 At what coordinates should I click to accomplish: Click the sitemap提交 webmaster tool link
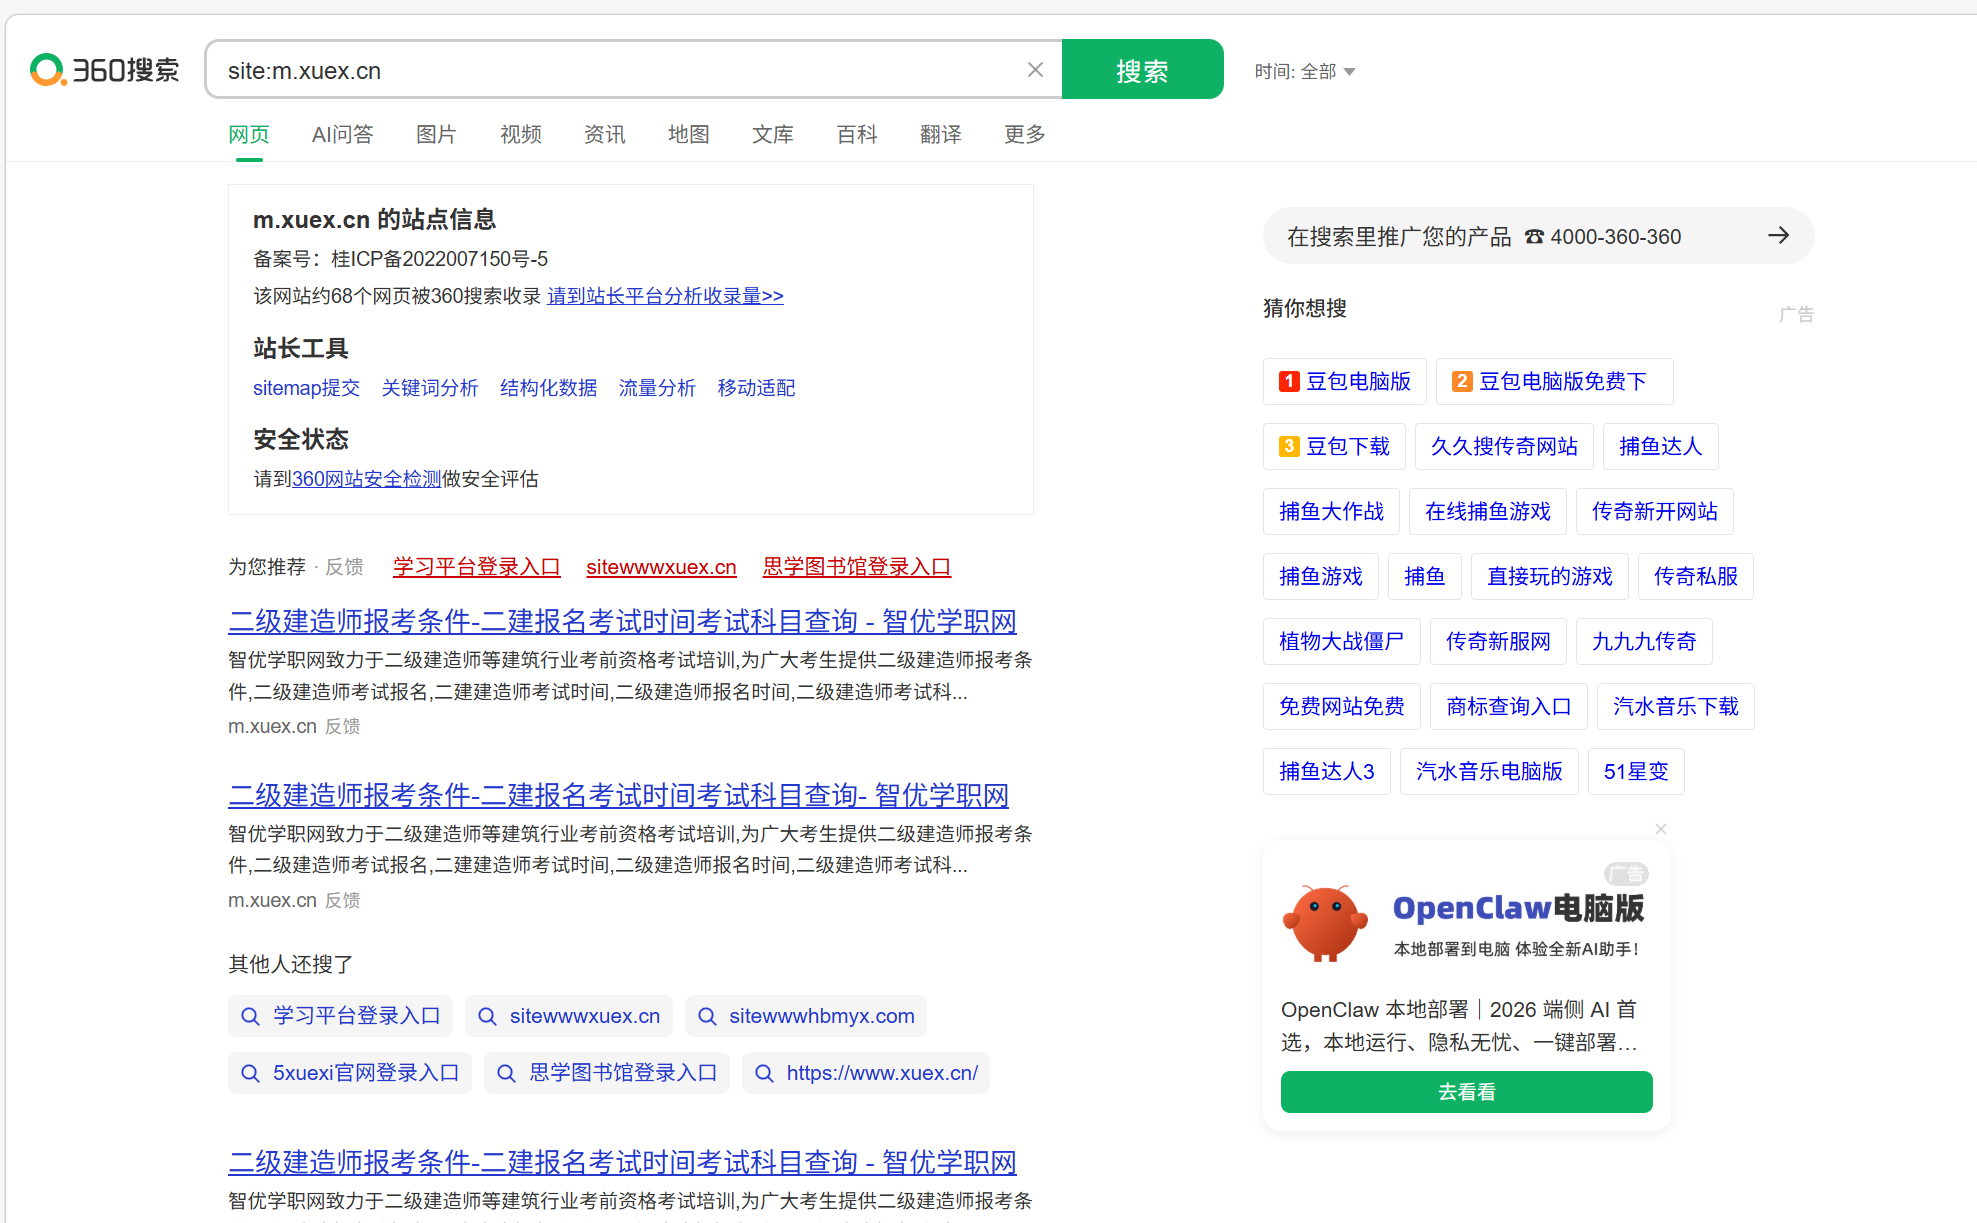[x=306, y=388]
